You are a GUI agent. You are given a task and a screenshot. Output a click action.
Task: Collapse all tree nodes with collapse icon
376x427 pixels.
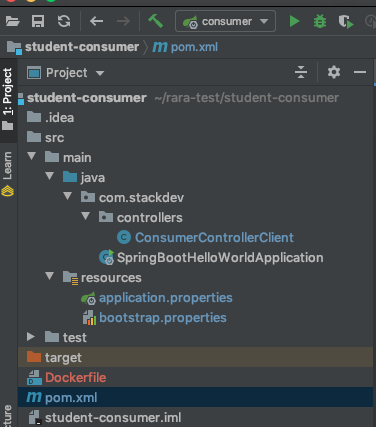pyautogui.click(x=301, y=72)
